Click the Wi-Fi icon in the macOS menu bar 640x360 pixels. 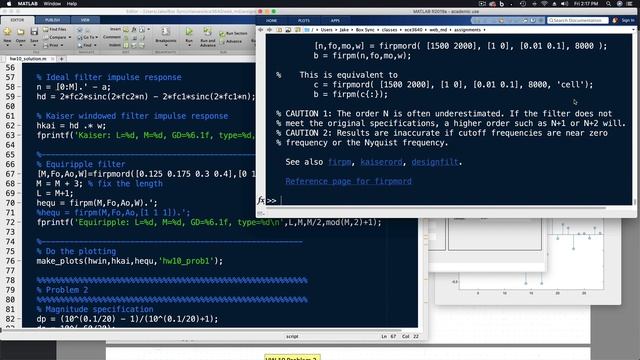click(544, 4)
